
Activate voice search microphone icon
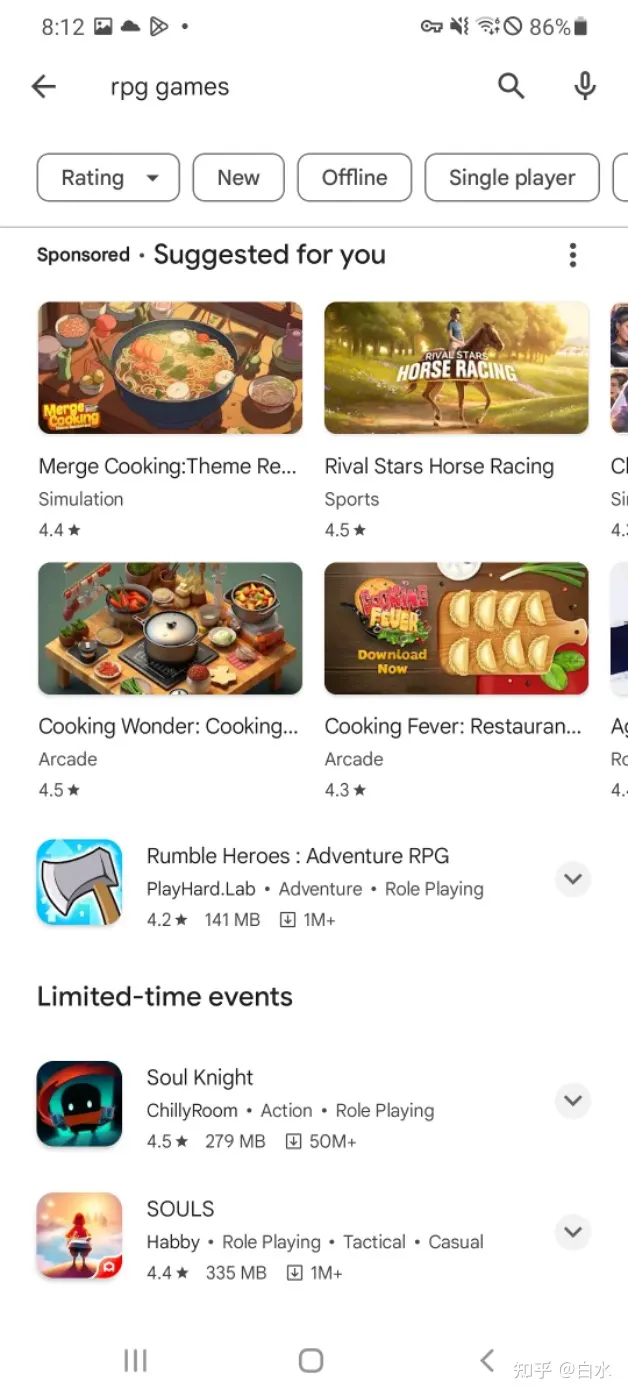585,87
